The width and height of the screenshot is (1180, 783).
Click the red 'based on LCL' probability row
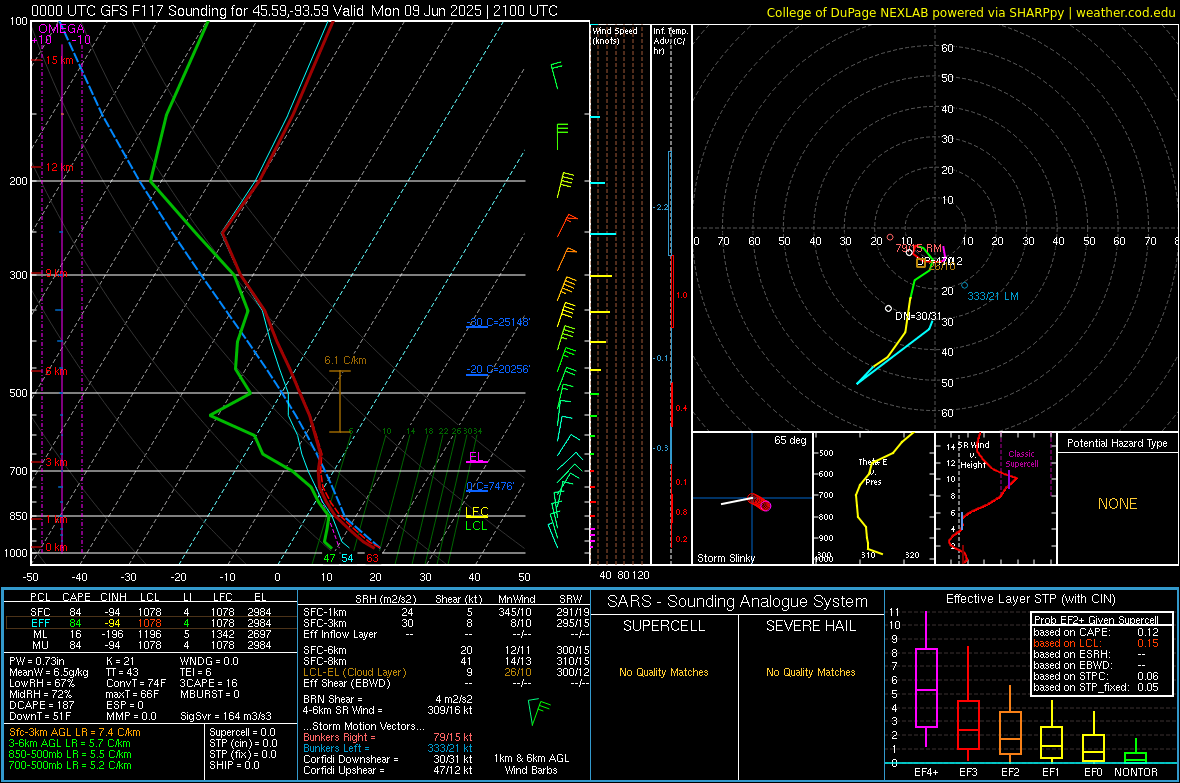coord(1096,643)
